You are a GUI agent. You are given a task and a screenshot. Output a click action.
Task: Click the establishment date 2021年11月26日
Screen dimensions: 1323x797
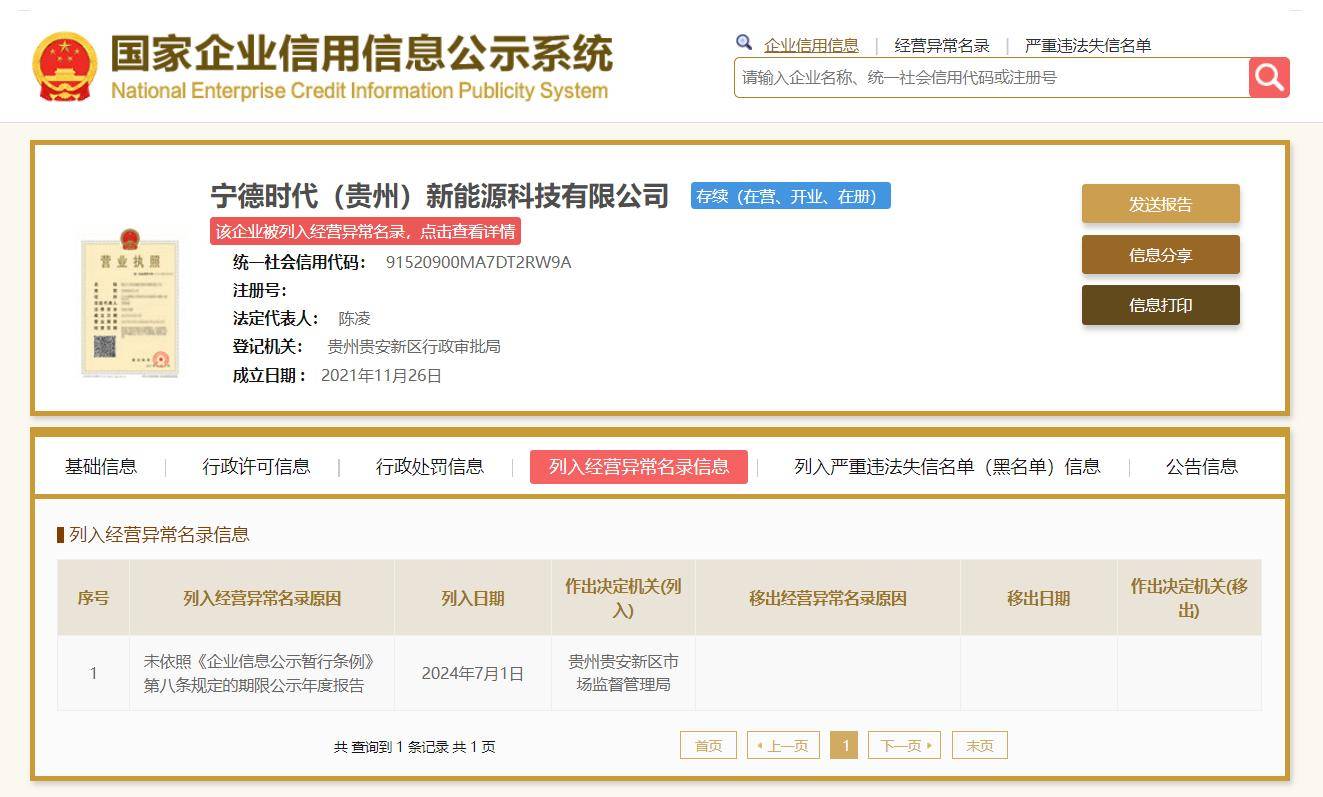381,375
